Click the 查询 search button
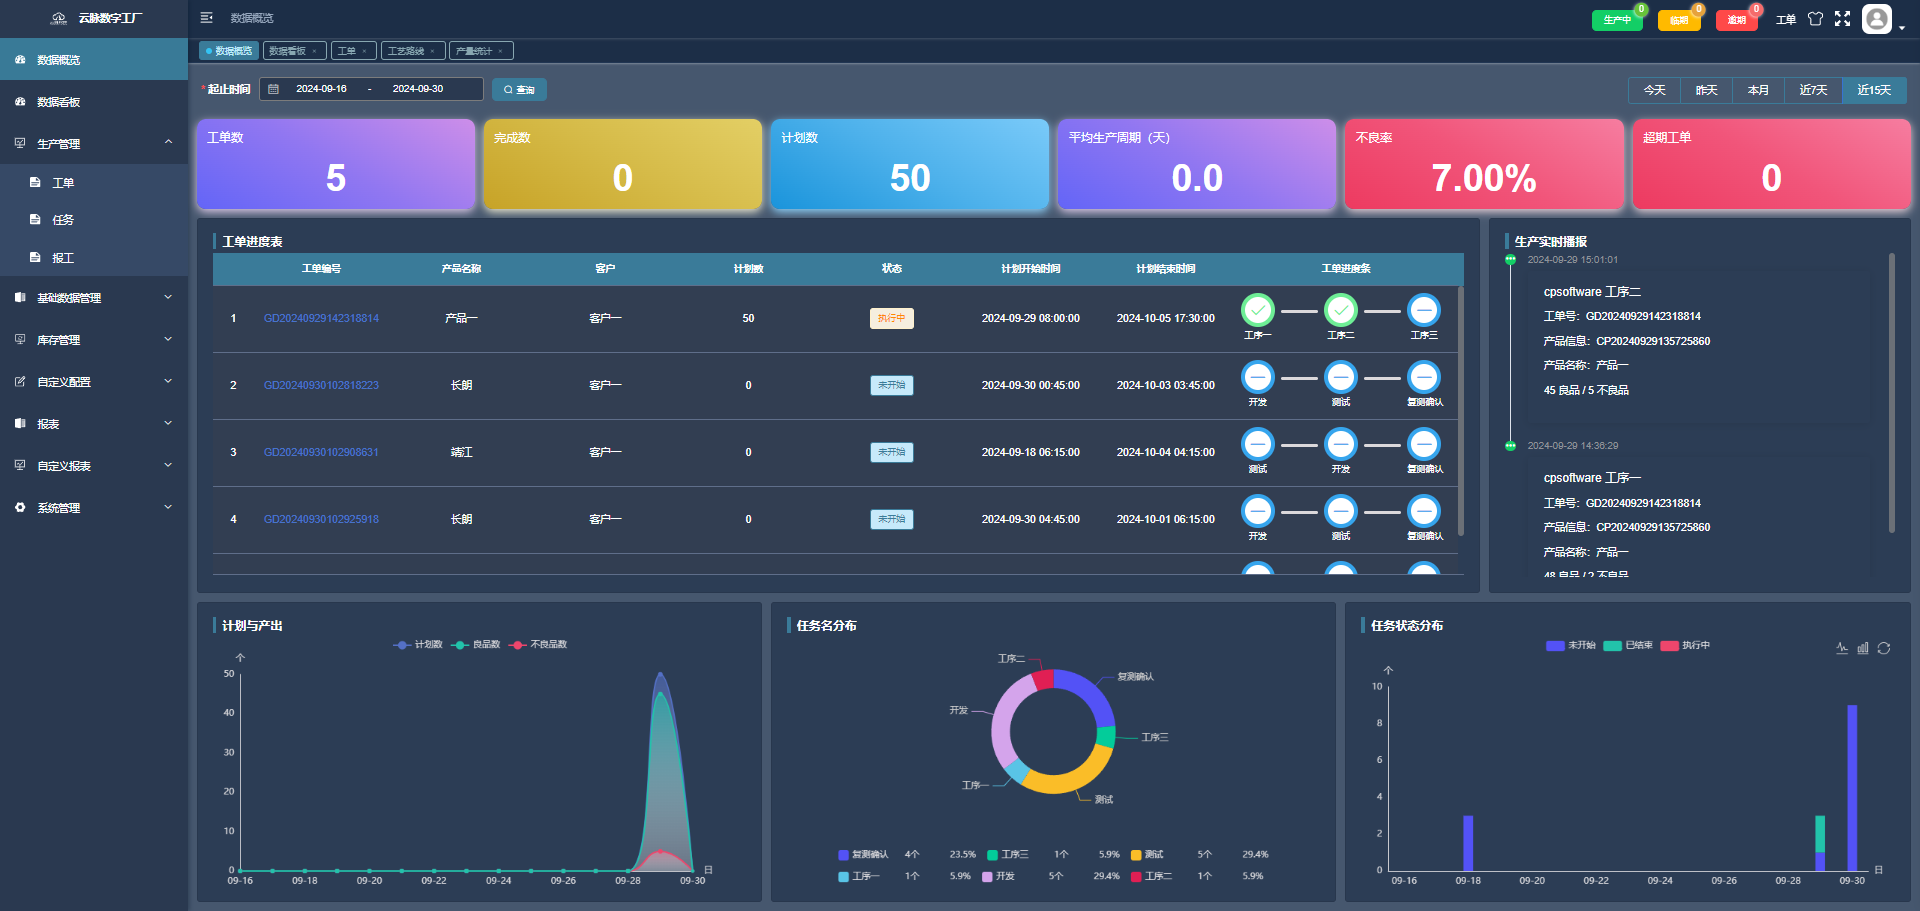 point(519,90)
